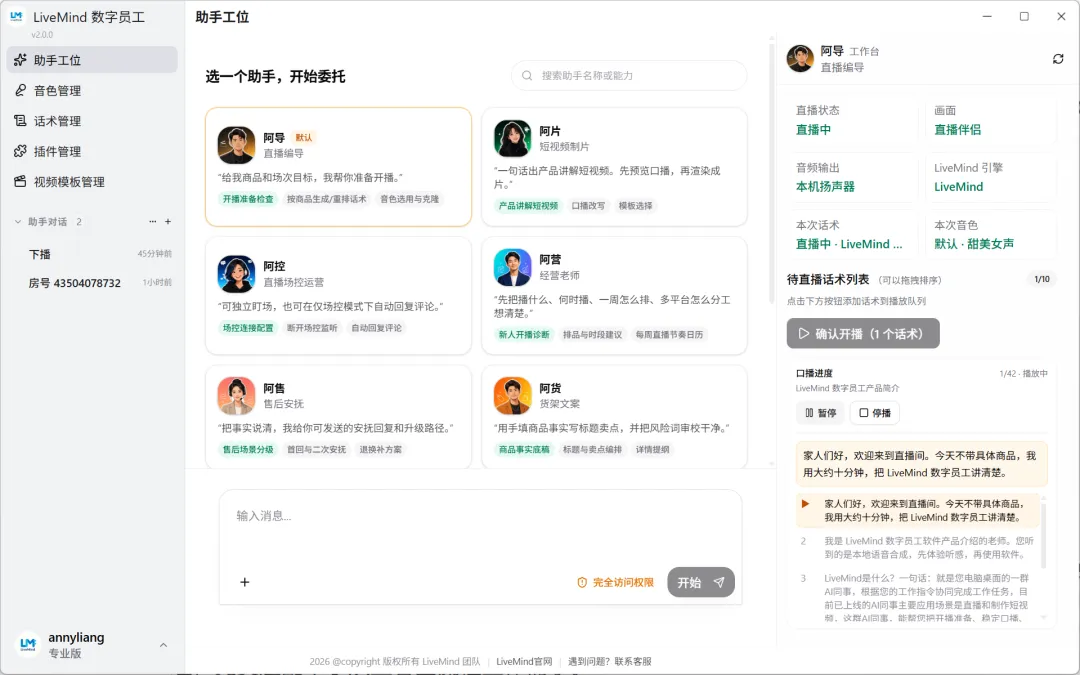Open the LiveMind 引擎 setting
Viewport: 1080px width, 675px height.
click(x=990, y=177)
